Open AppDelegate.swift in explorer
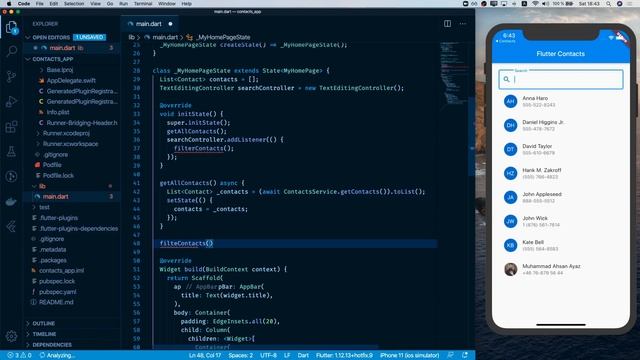640x360 pixels. click(71, 80)
